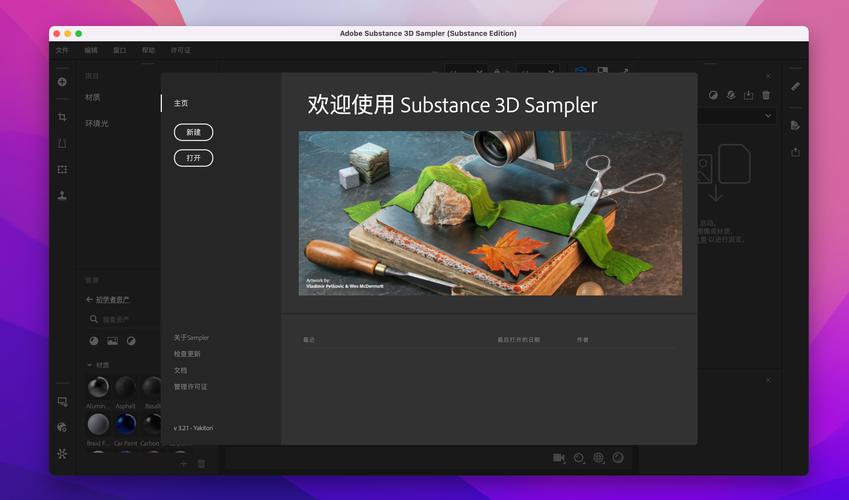The image size is (849, 500).
Task: Click the import tray icon in layers panel
Action: pyautogui.click(x=748, y=95)
